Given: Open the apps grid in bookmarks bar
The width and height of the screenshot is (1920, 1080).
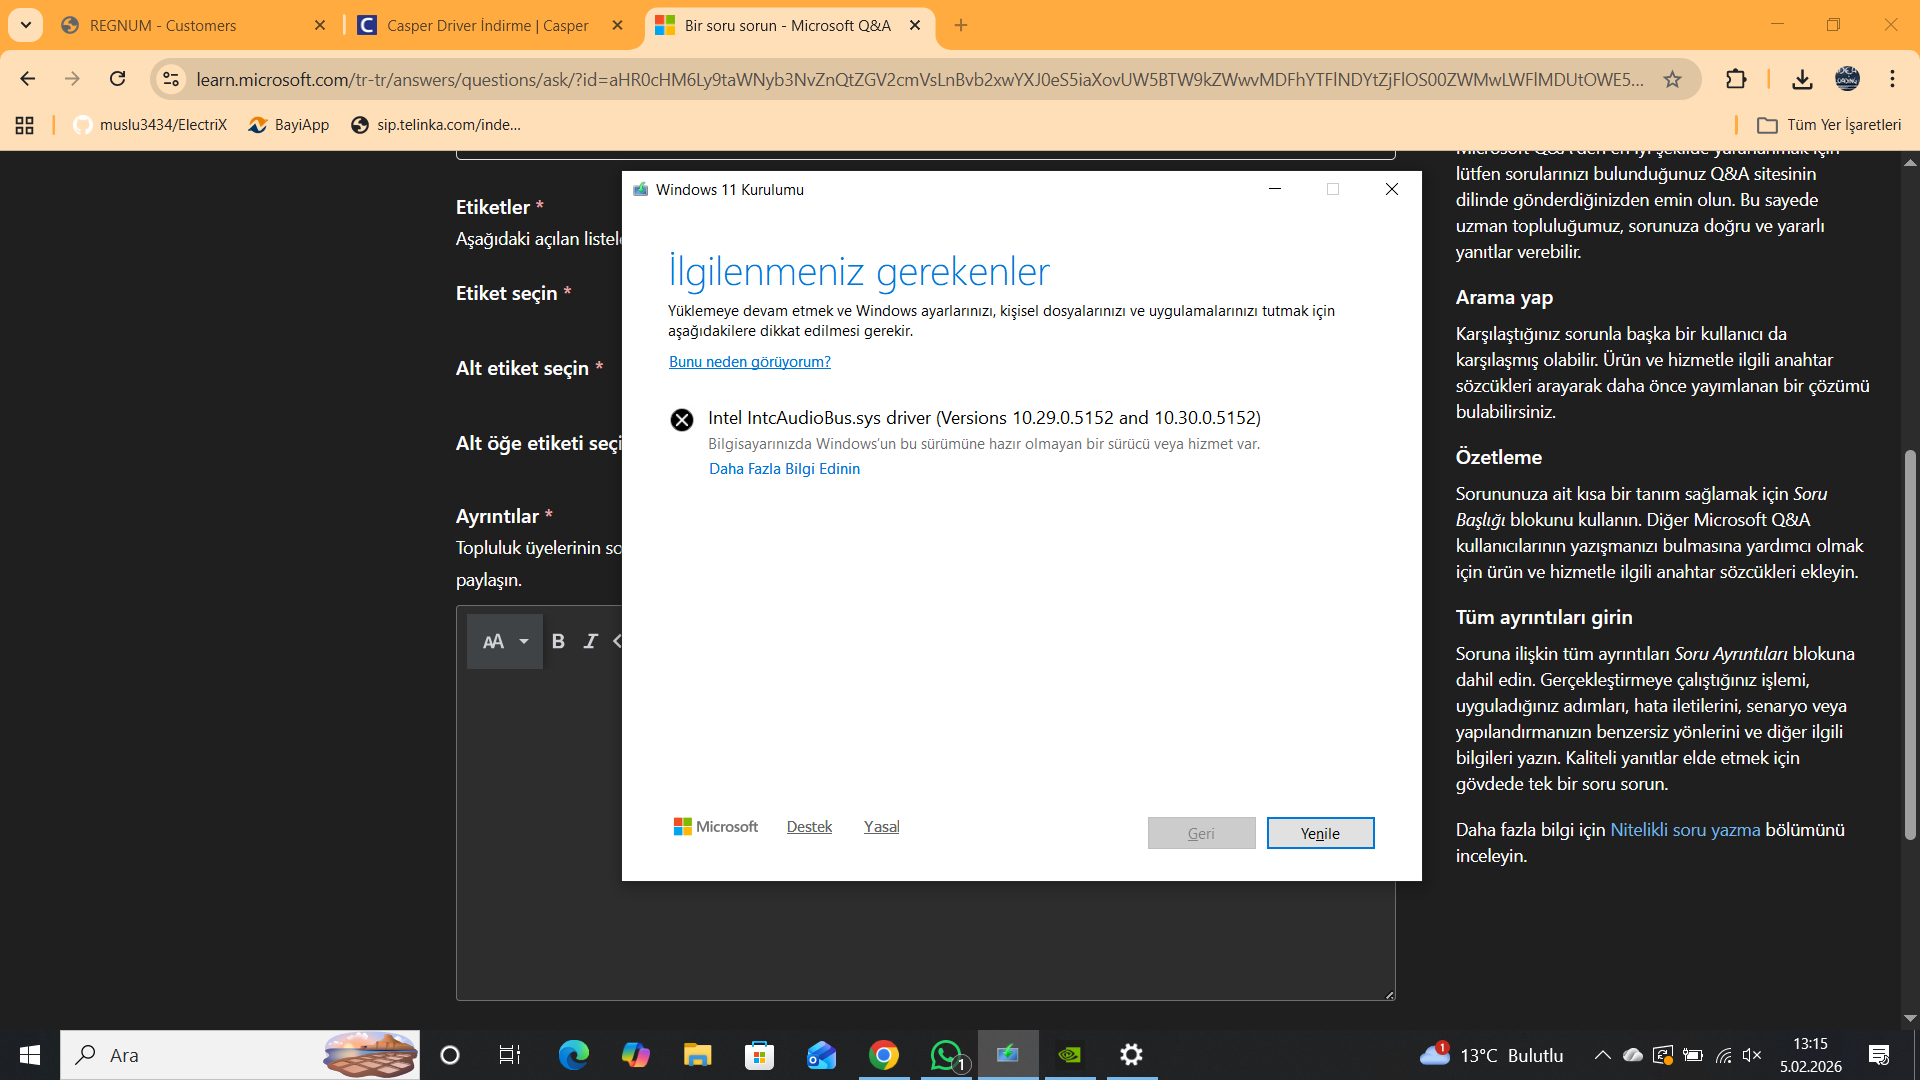Looking at the screenshot, I should click(25, 125).
